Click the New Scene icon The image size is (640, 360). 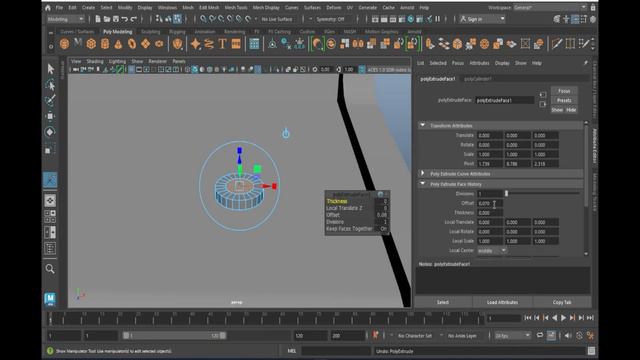tap(98, 19)
